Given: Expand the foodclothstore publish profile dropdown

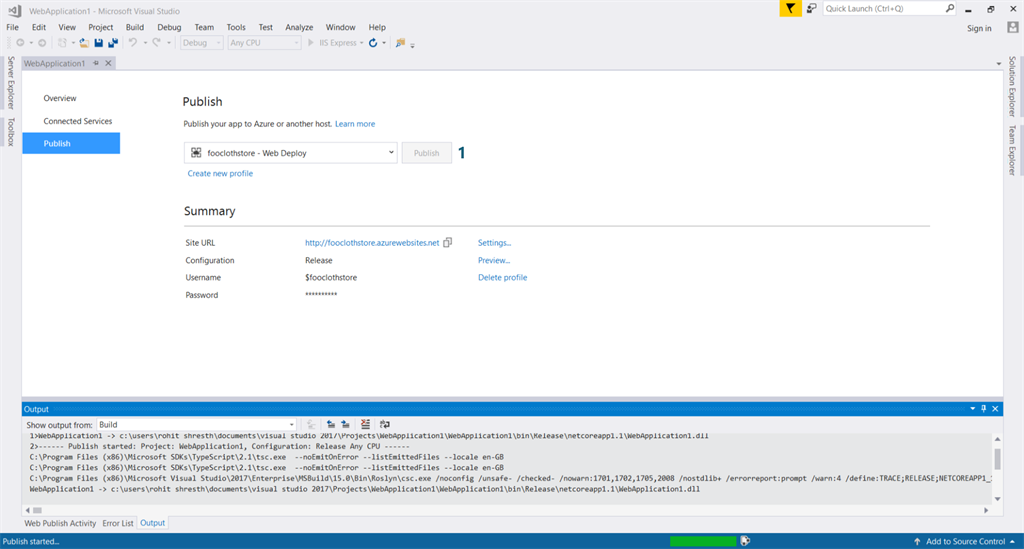Looking at the screenshot, I should pos(391,152).
